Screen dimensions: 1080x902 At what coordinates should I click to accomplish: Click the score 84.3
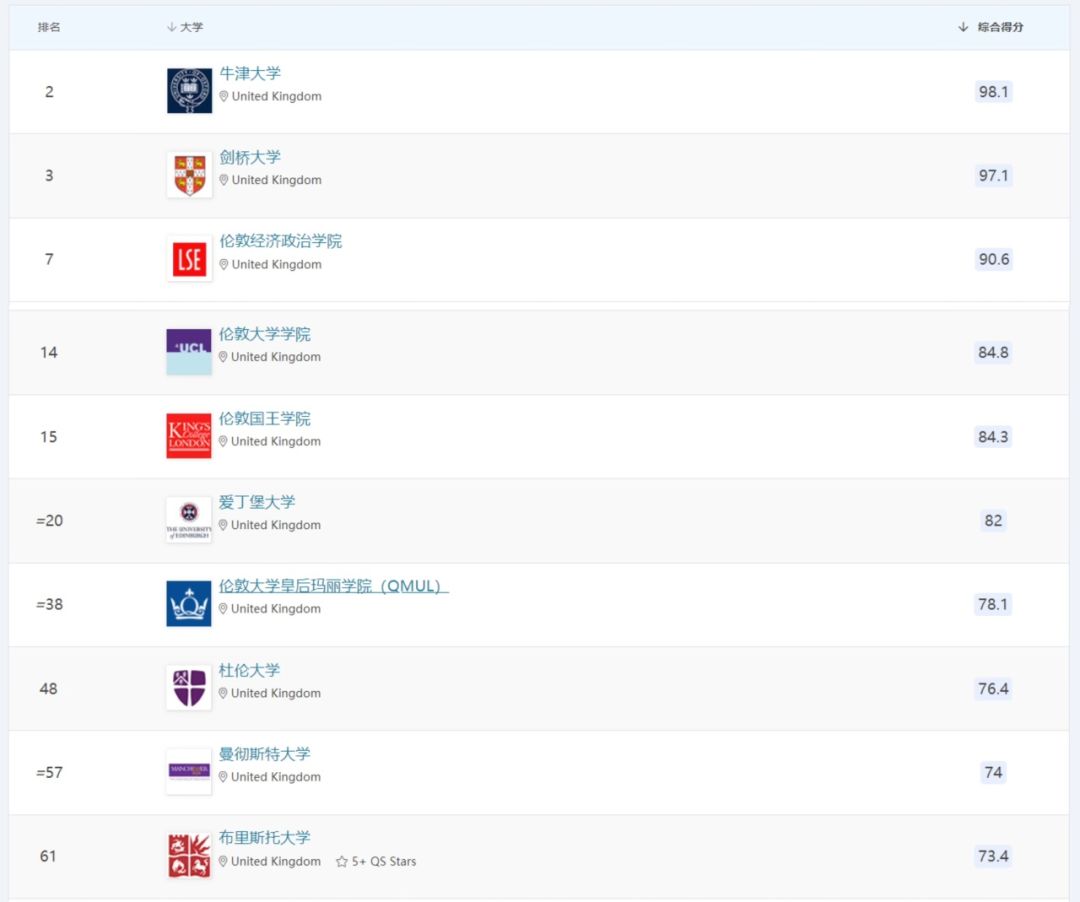coord(993,437)
